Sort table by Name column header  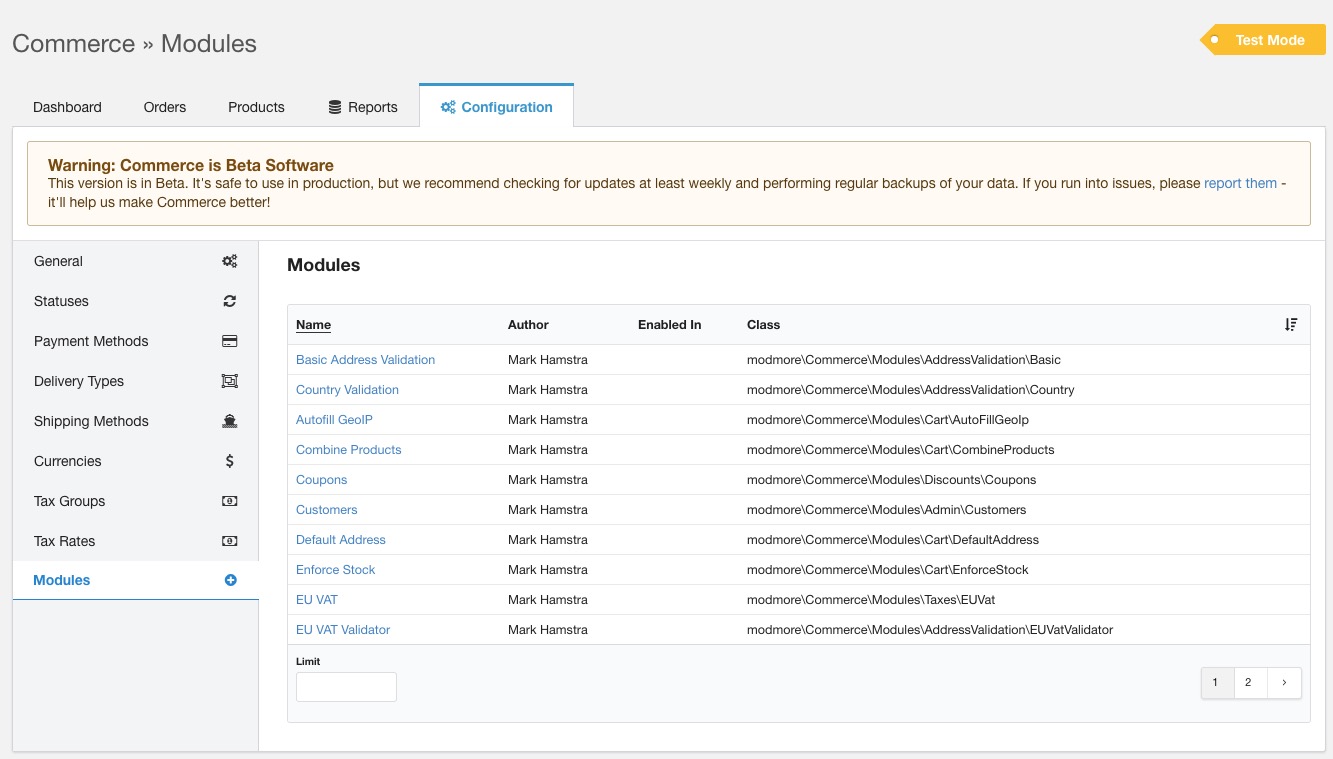313,325
